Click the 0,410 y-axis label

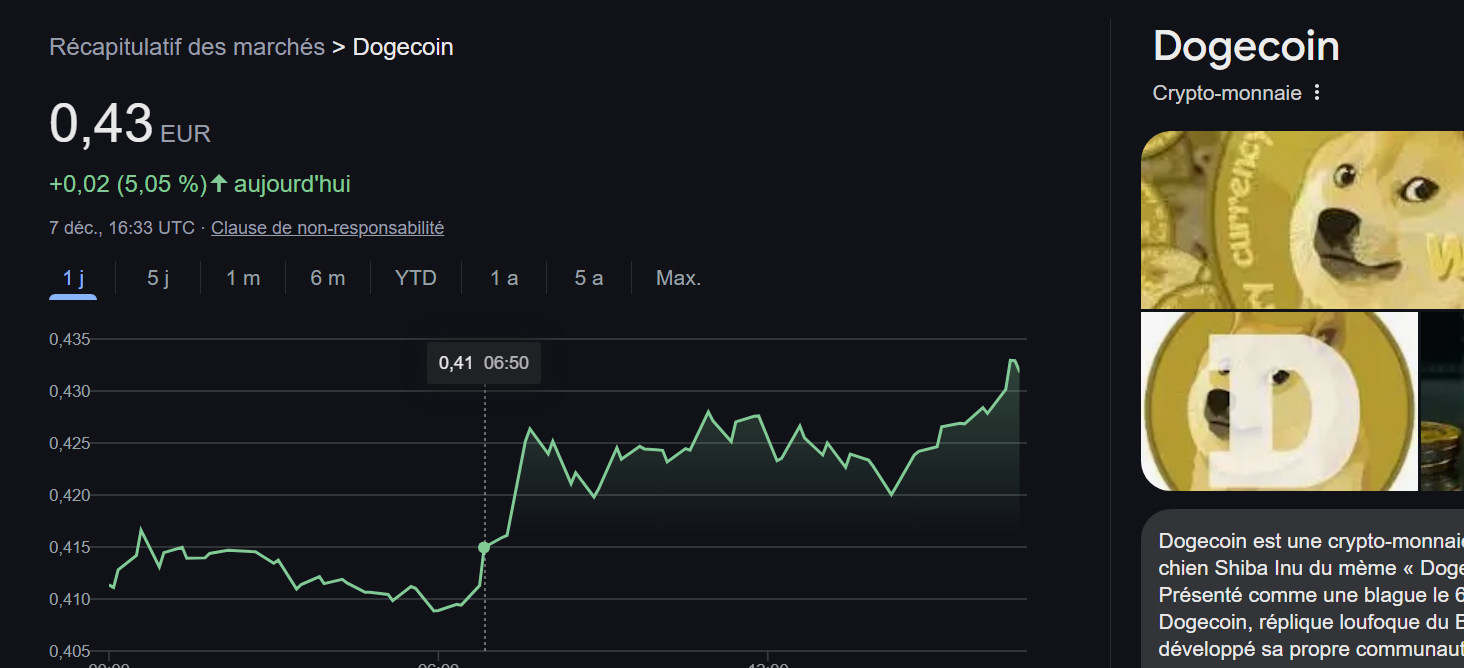(x=70, y=599)
